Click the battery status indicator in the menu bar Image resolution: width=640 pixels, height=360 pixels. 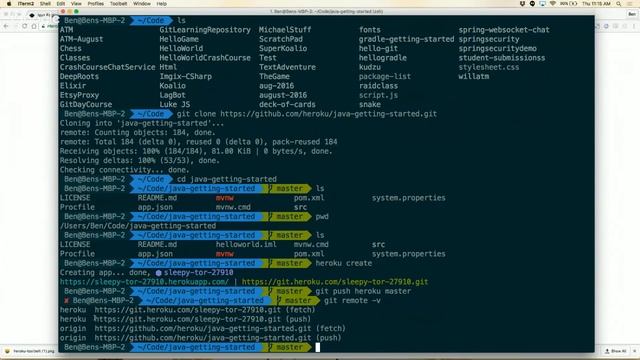point(569,3)
